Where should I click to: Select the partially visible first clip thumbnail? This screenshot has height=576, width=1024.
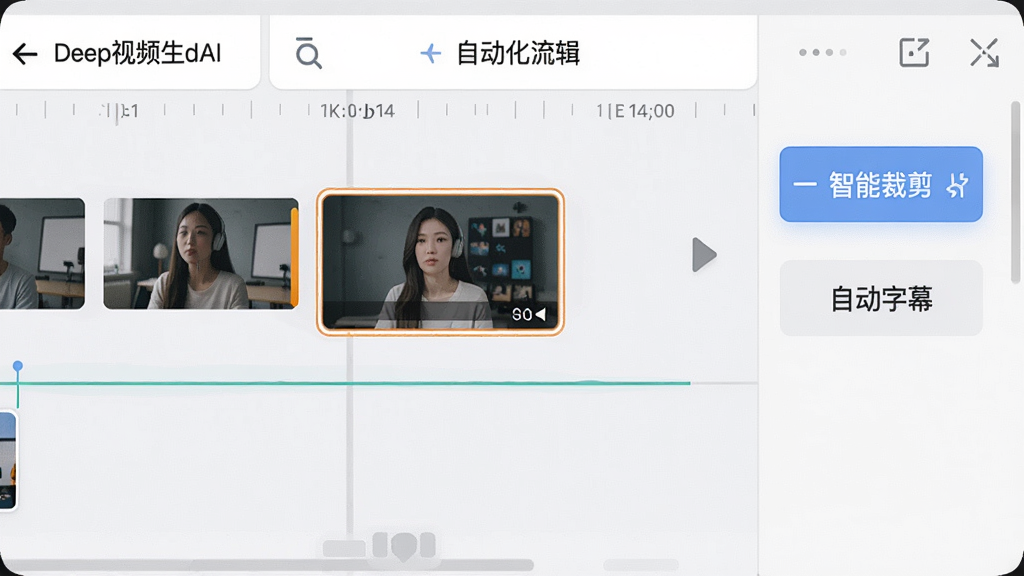[42, 253]
